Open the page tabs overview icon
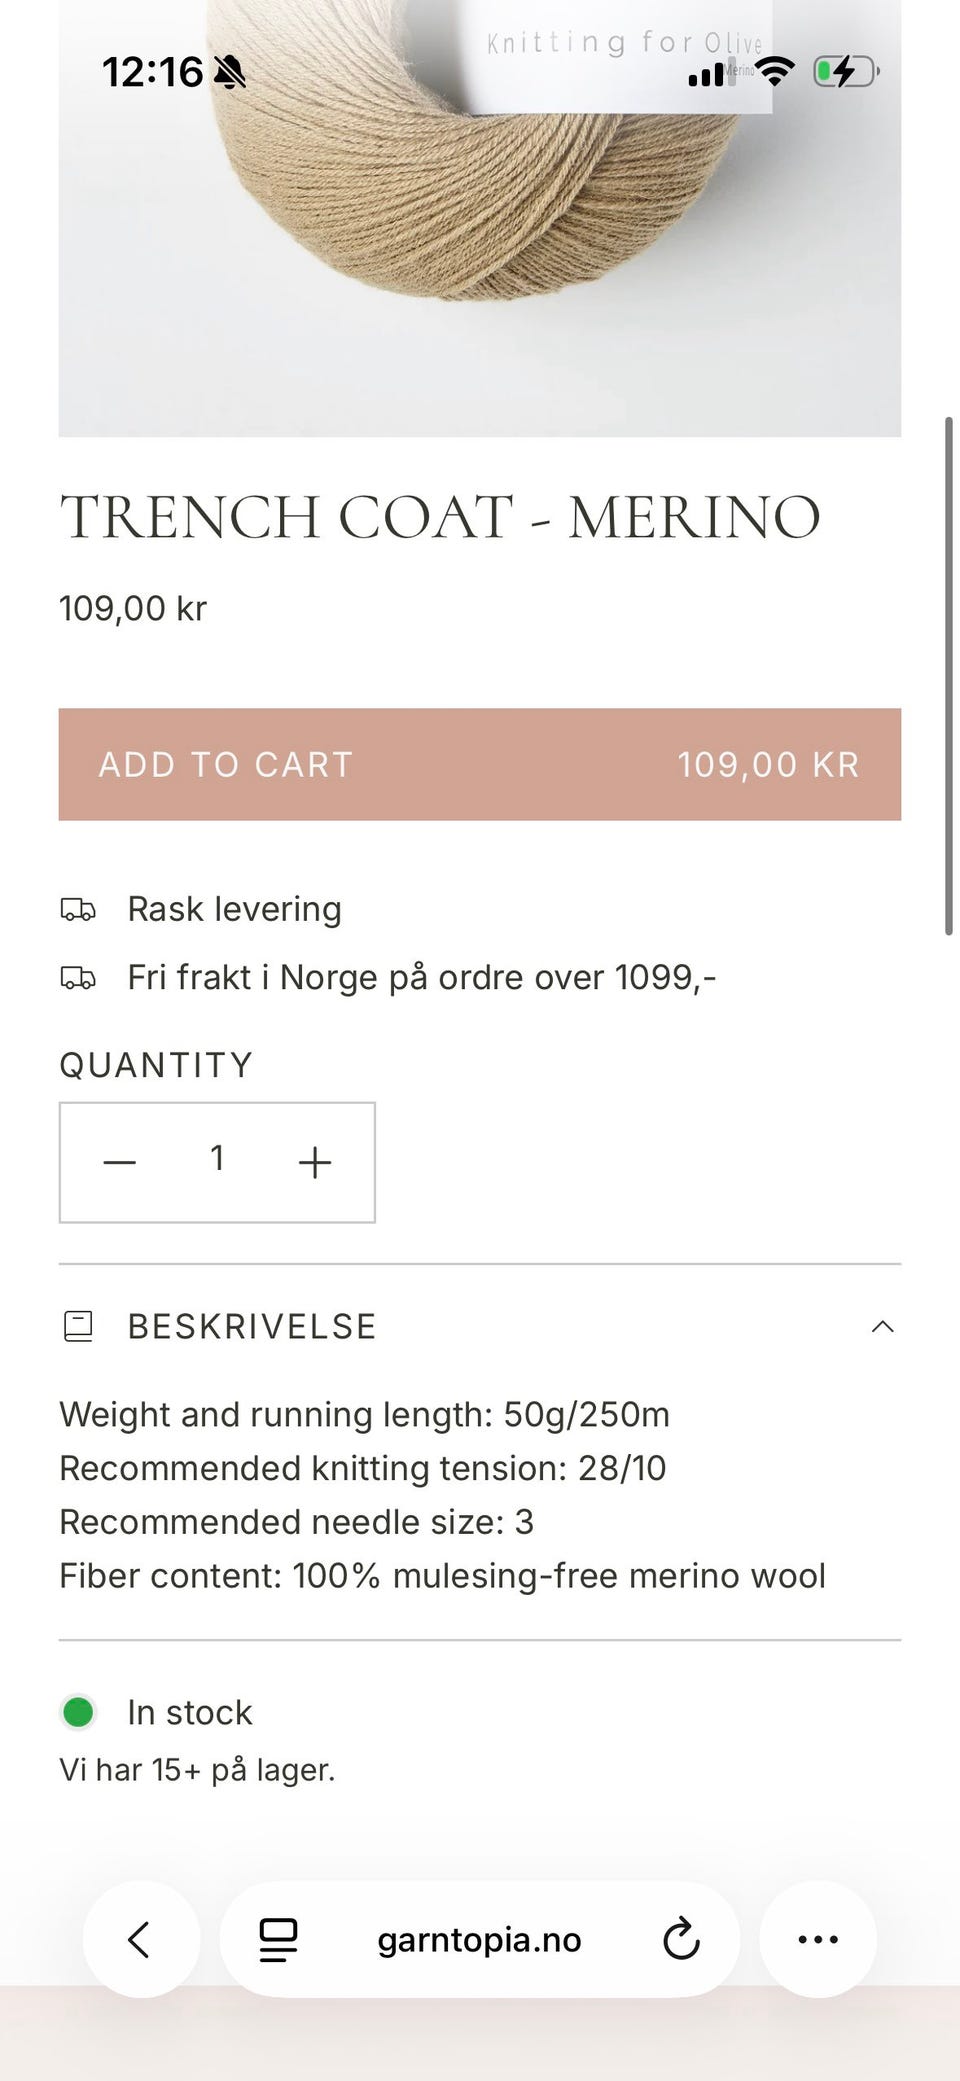Viewport: 960px width, 2081px height. coord(278,1939)
